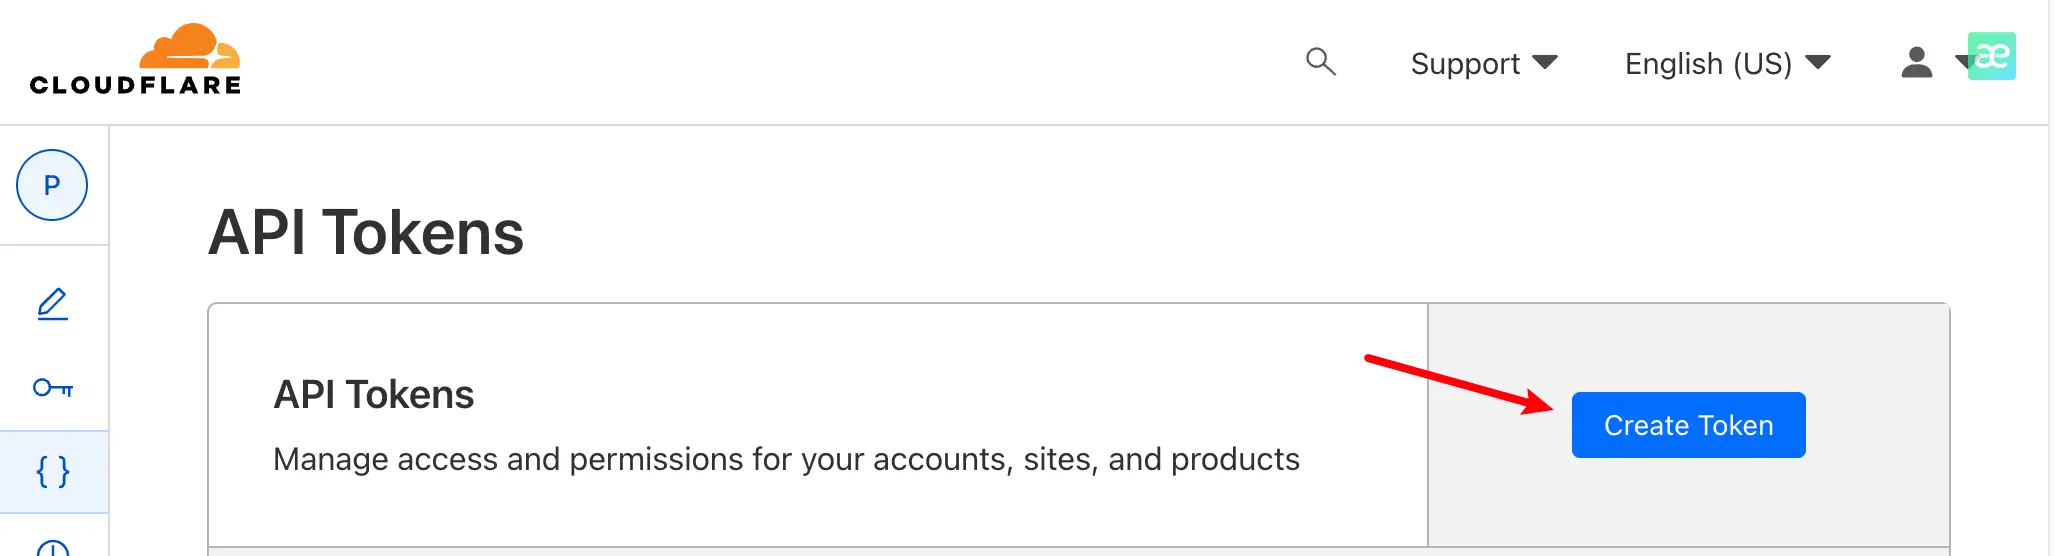Viewport: 2054px width, 556px height.
Task: Open Preferences via the pencil sidebar icon
Action: tap(53, 304)
